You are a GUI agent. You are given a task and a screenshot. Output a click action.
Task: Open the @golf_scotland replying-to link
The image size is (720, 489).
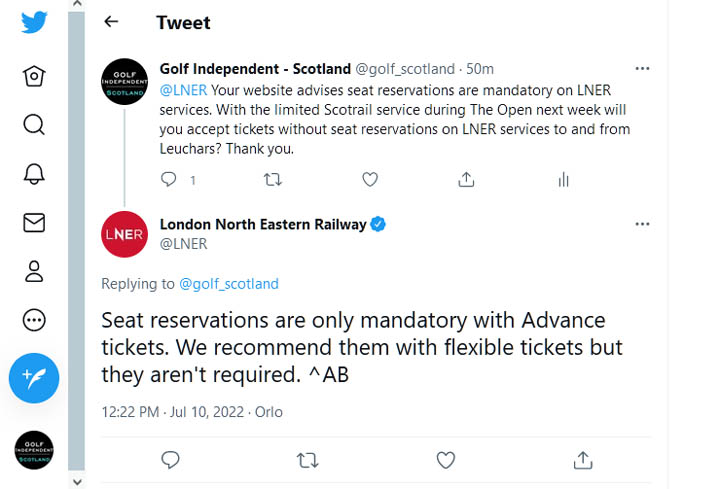pyautogui.click(x=229, y=284)
